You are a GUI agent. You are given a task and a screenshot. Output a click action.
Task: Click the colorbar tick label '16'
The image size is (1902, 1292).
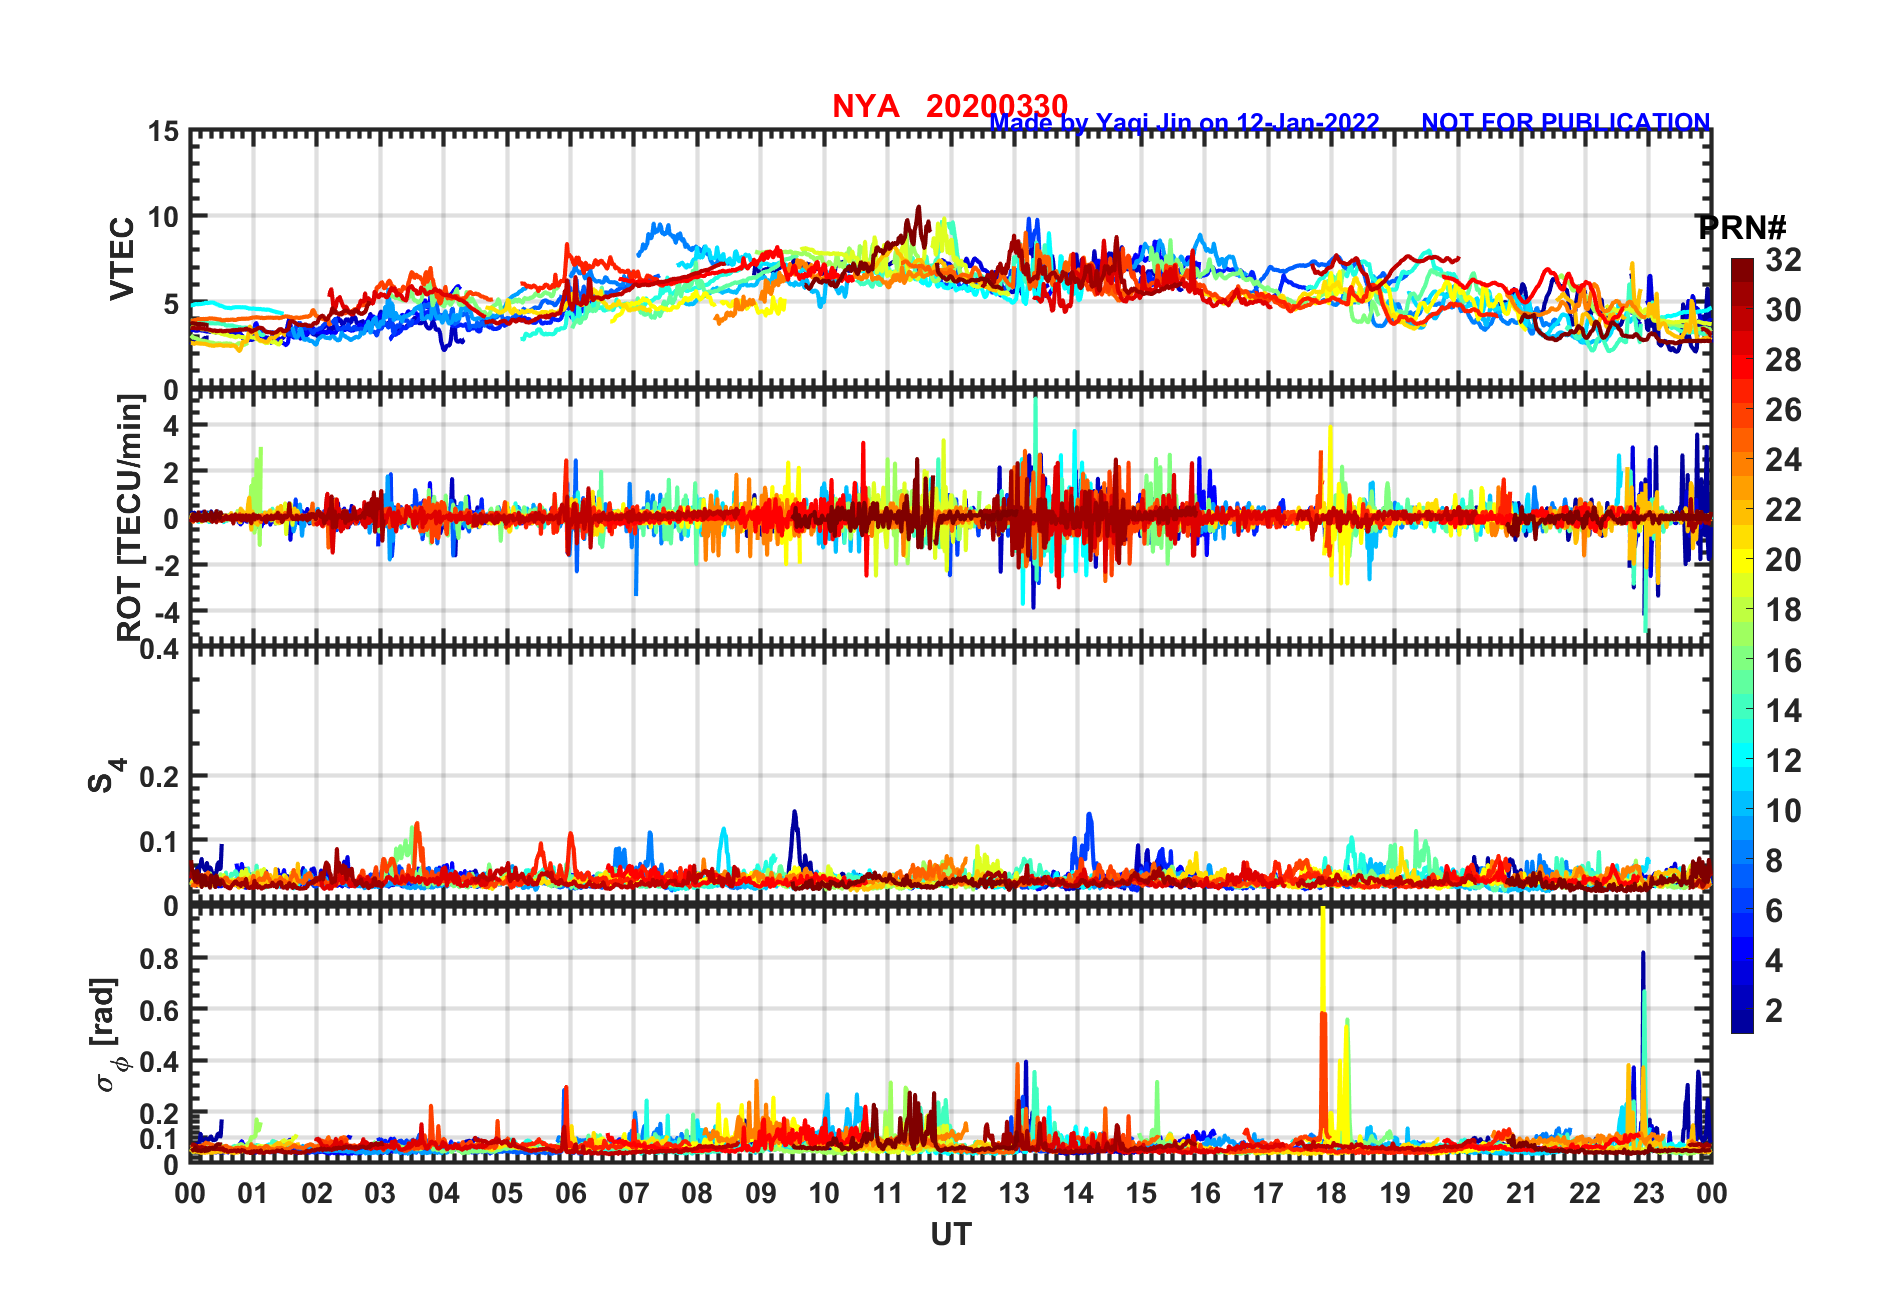point(1783,661)
